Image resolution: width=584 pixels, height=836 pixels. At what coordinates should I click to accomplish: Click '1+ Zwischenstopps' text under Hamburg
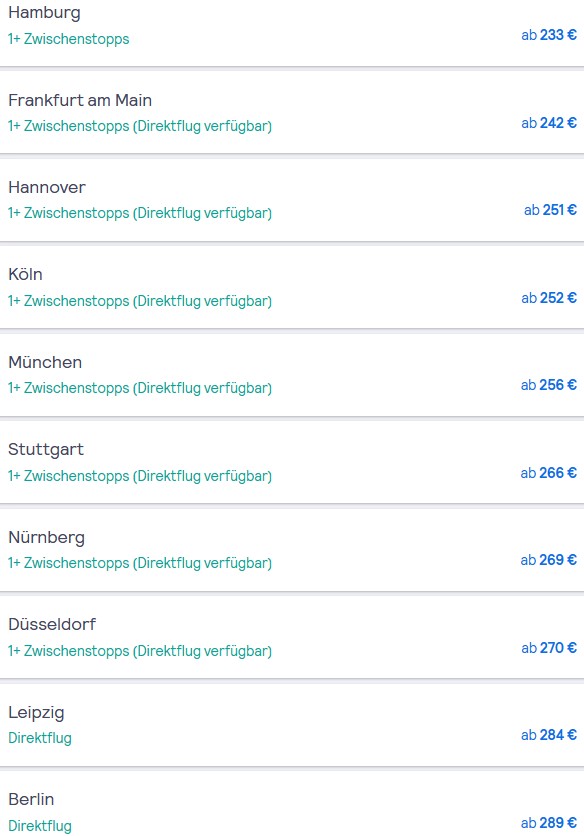point(68,39)
